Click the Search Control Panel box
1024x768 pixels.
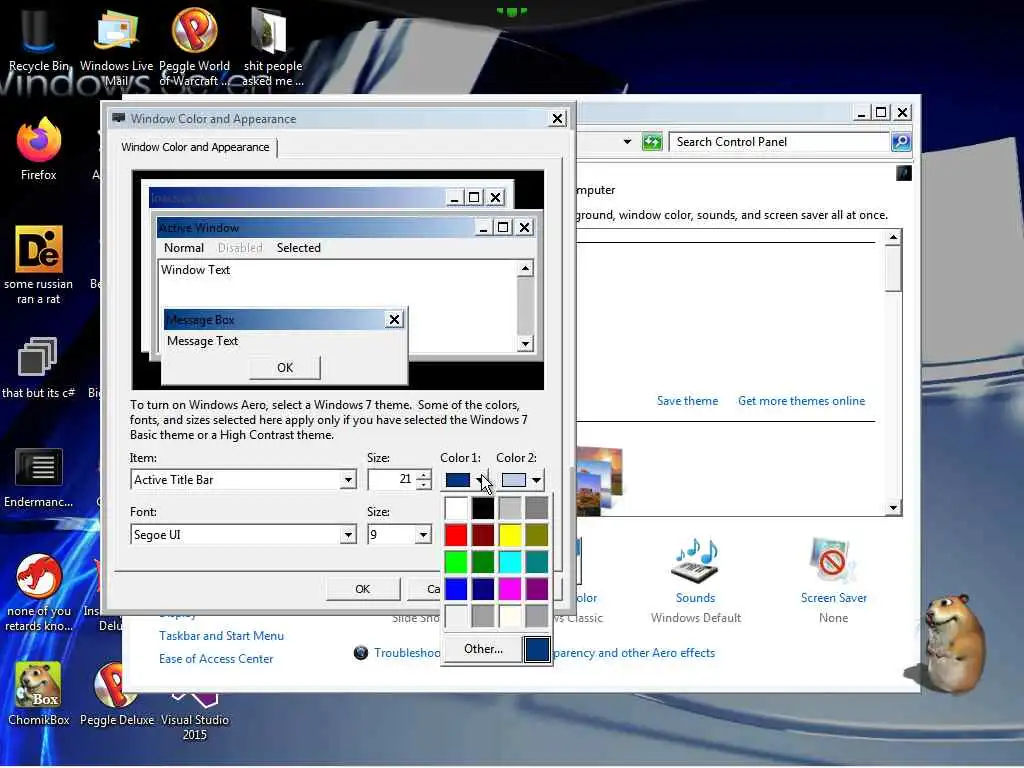click(x=780, y=142)
